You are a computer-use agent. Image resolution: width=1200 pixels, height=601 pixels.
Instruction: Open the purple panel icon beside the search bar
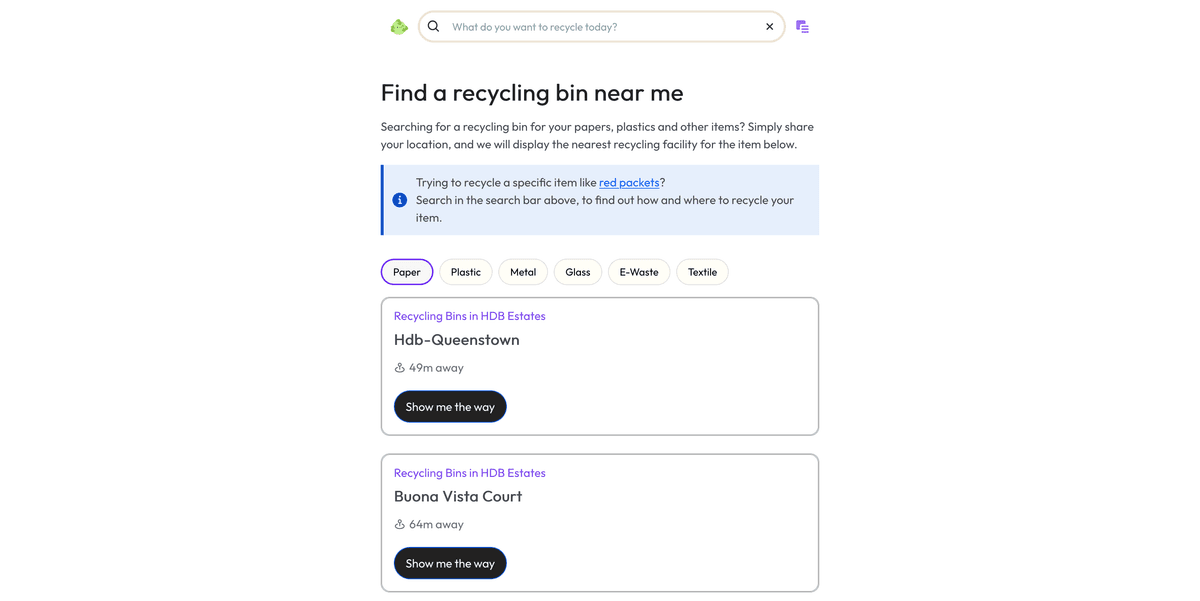[802, 26]
